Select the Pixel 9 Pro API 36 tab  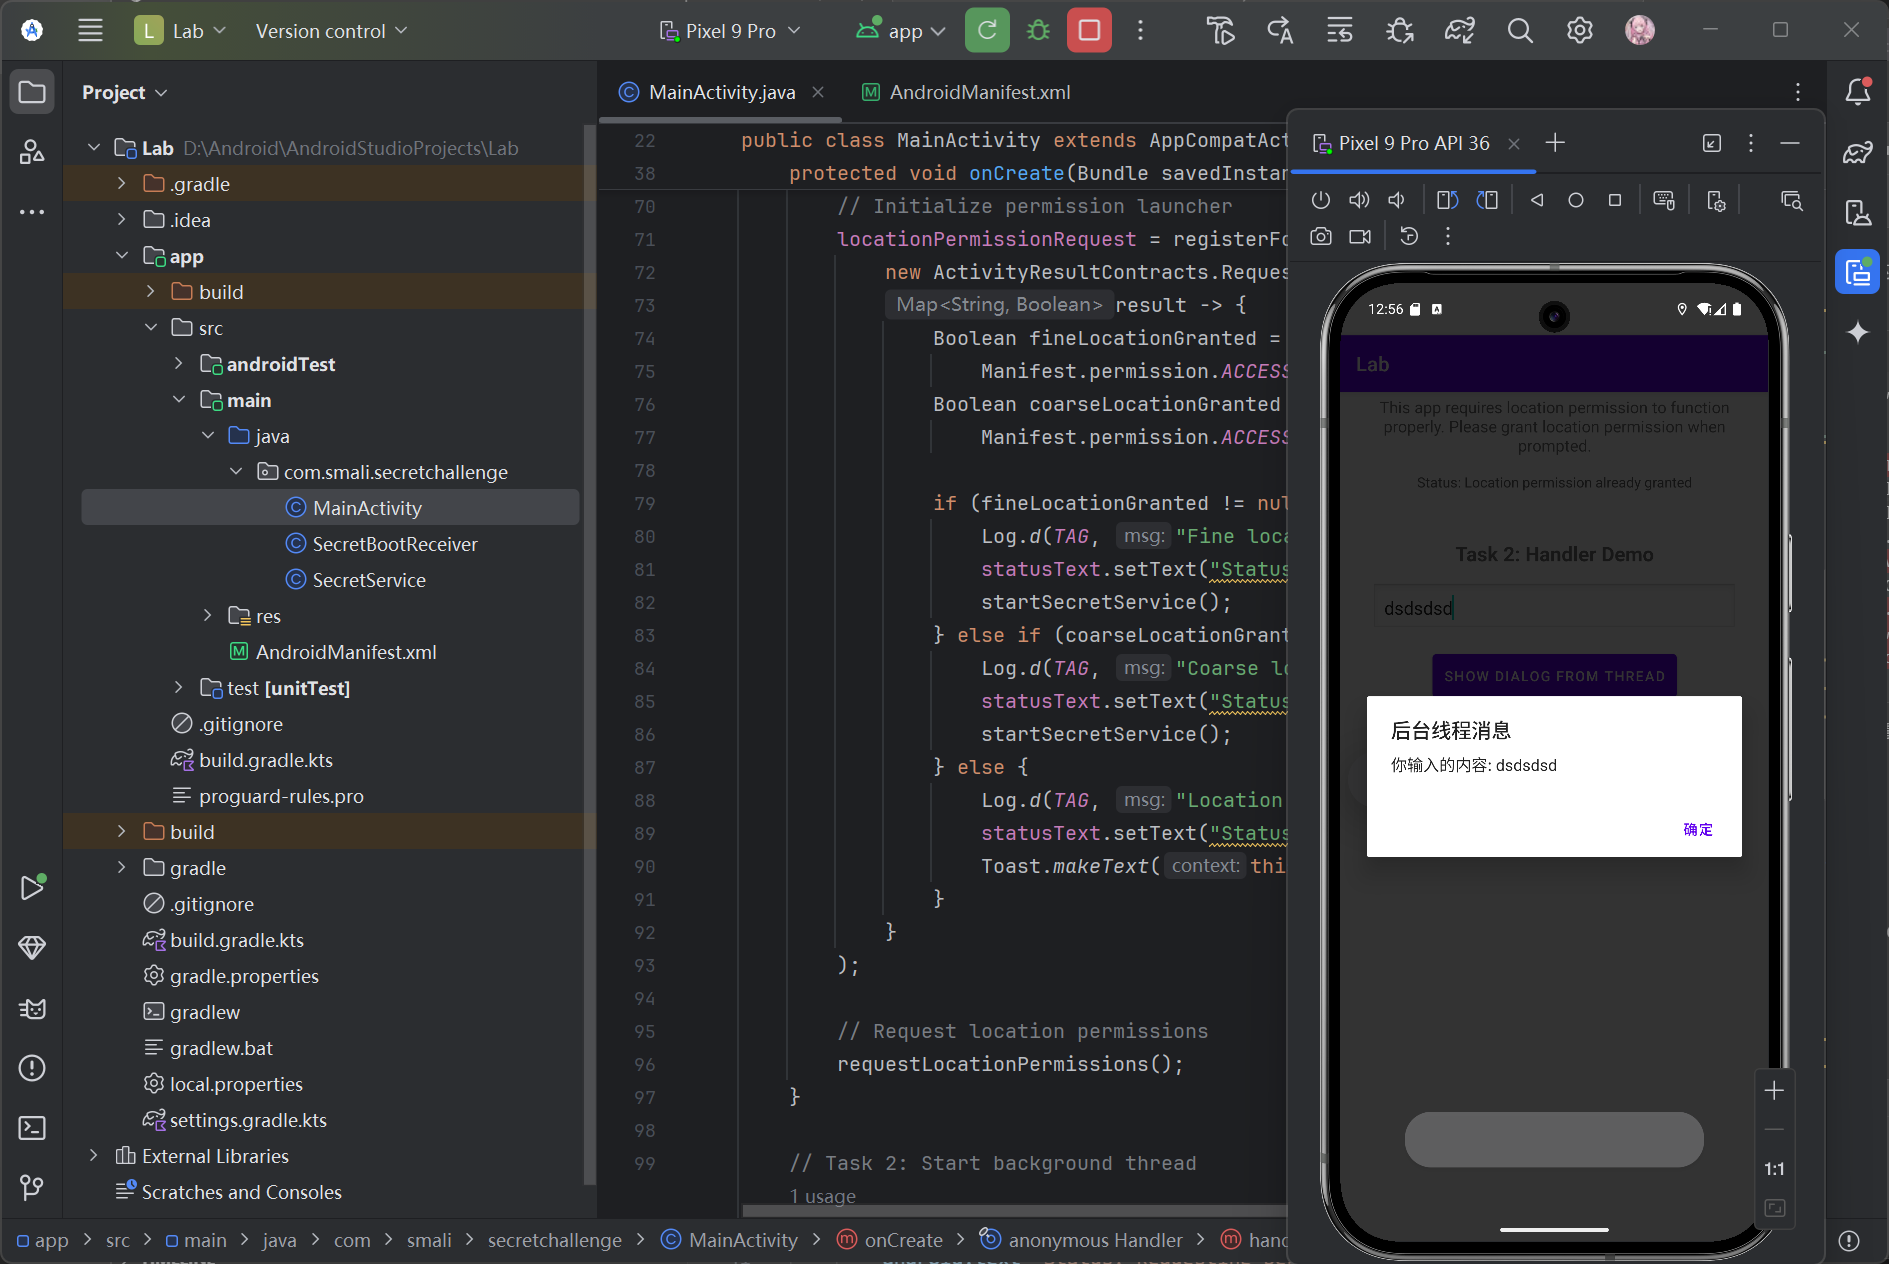pyautogui.click(x=1412, y=143)
